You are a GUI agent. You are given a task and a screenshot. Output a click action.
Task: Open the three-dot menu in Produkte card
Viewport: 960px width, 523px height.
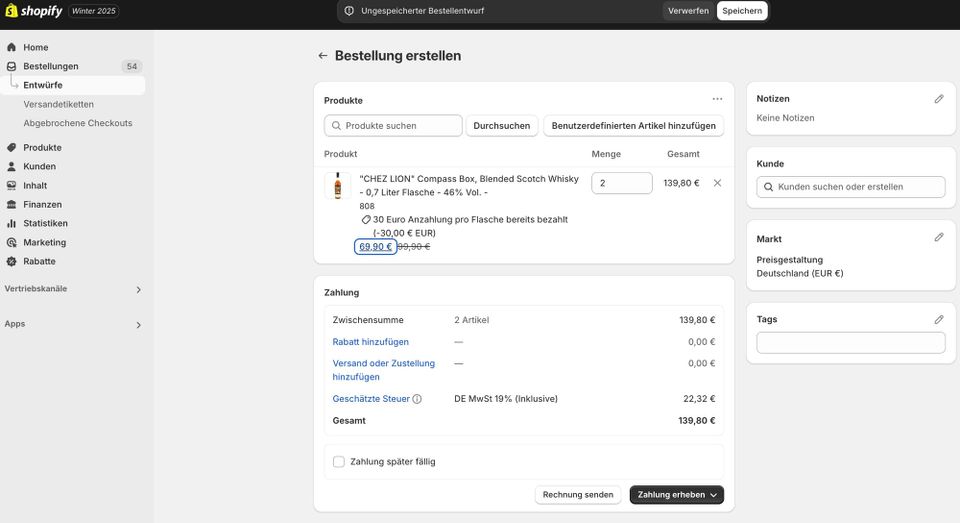coord(717,99)
